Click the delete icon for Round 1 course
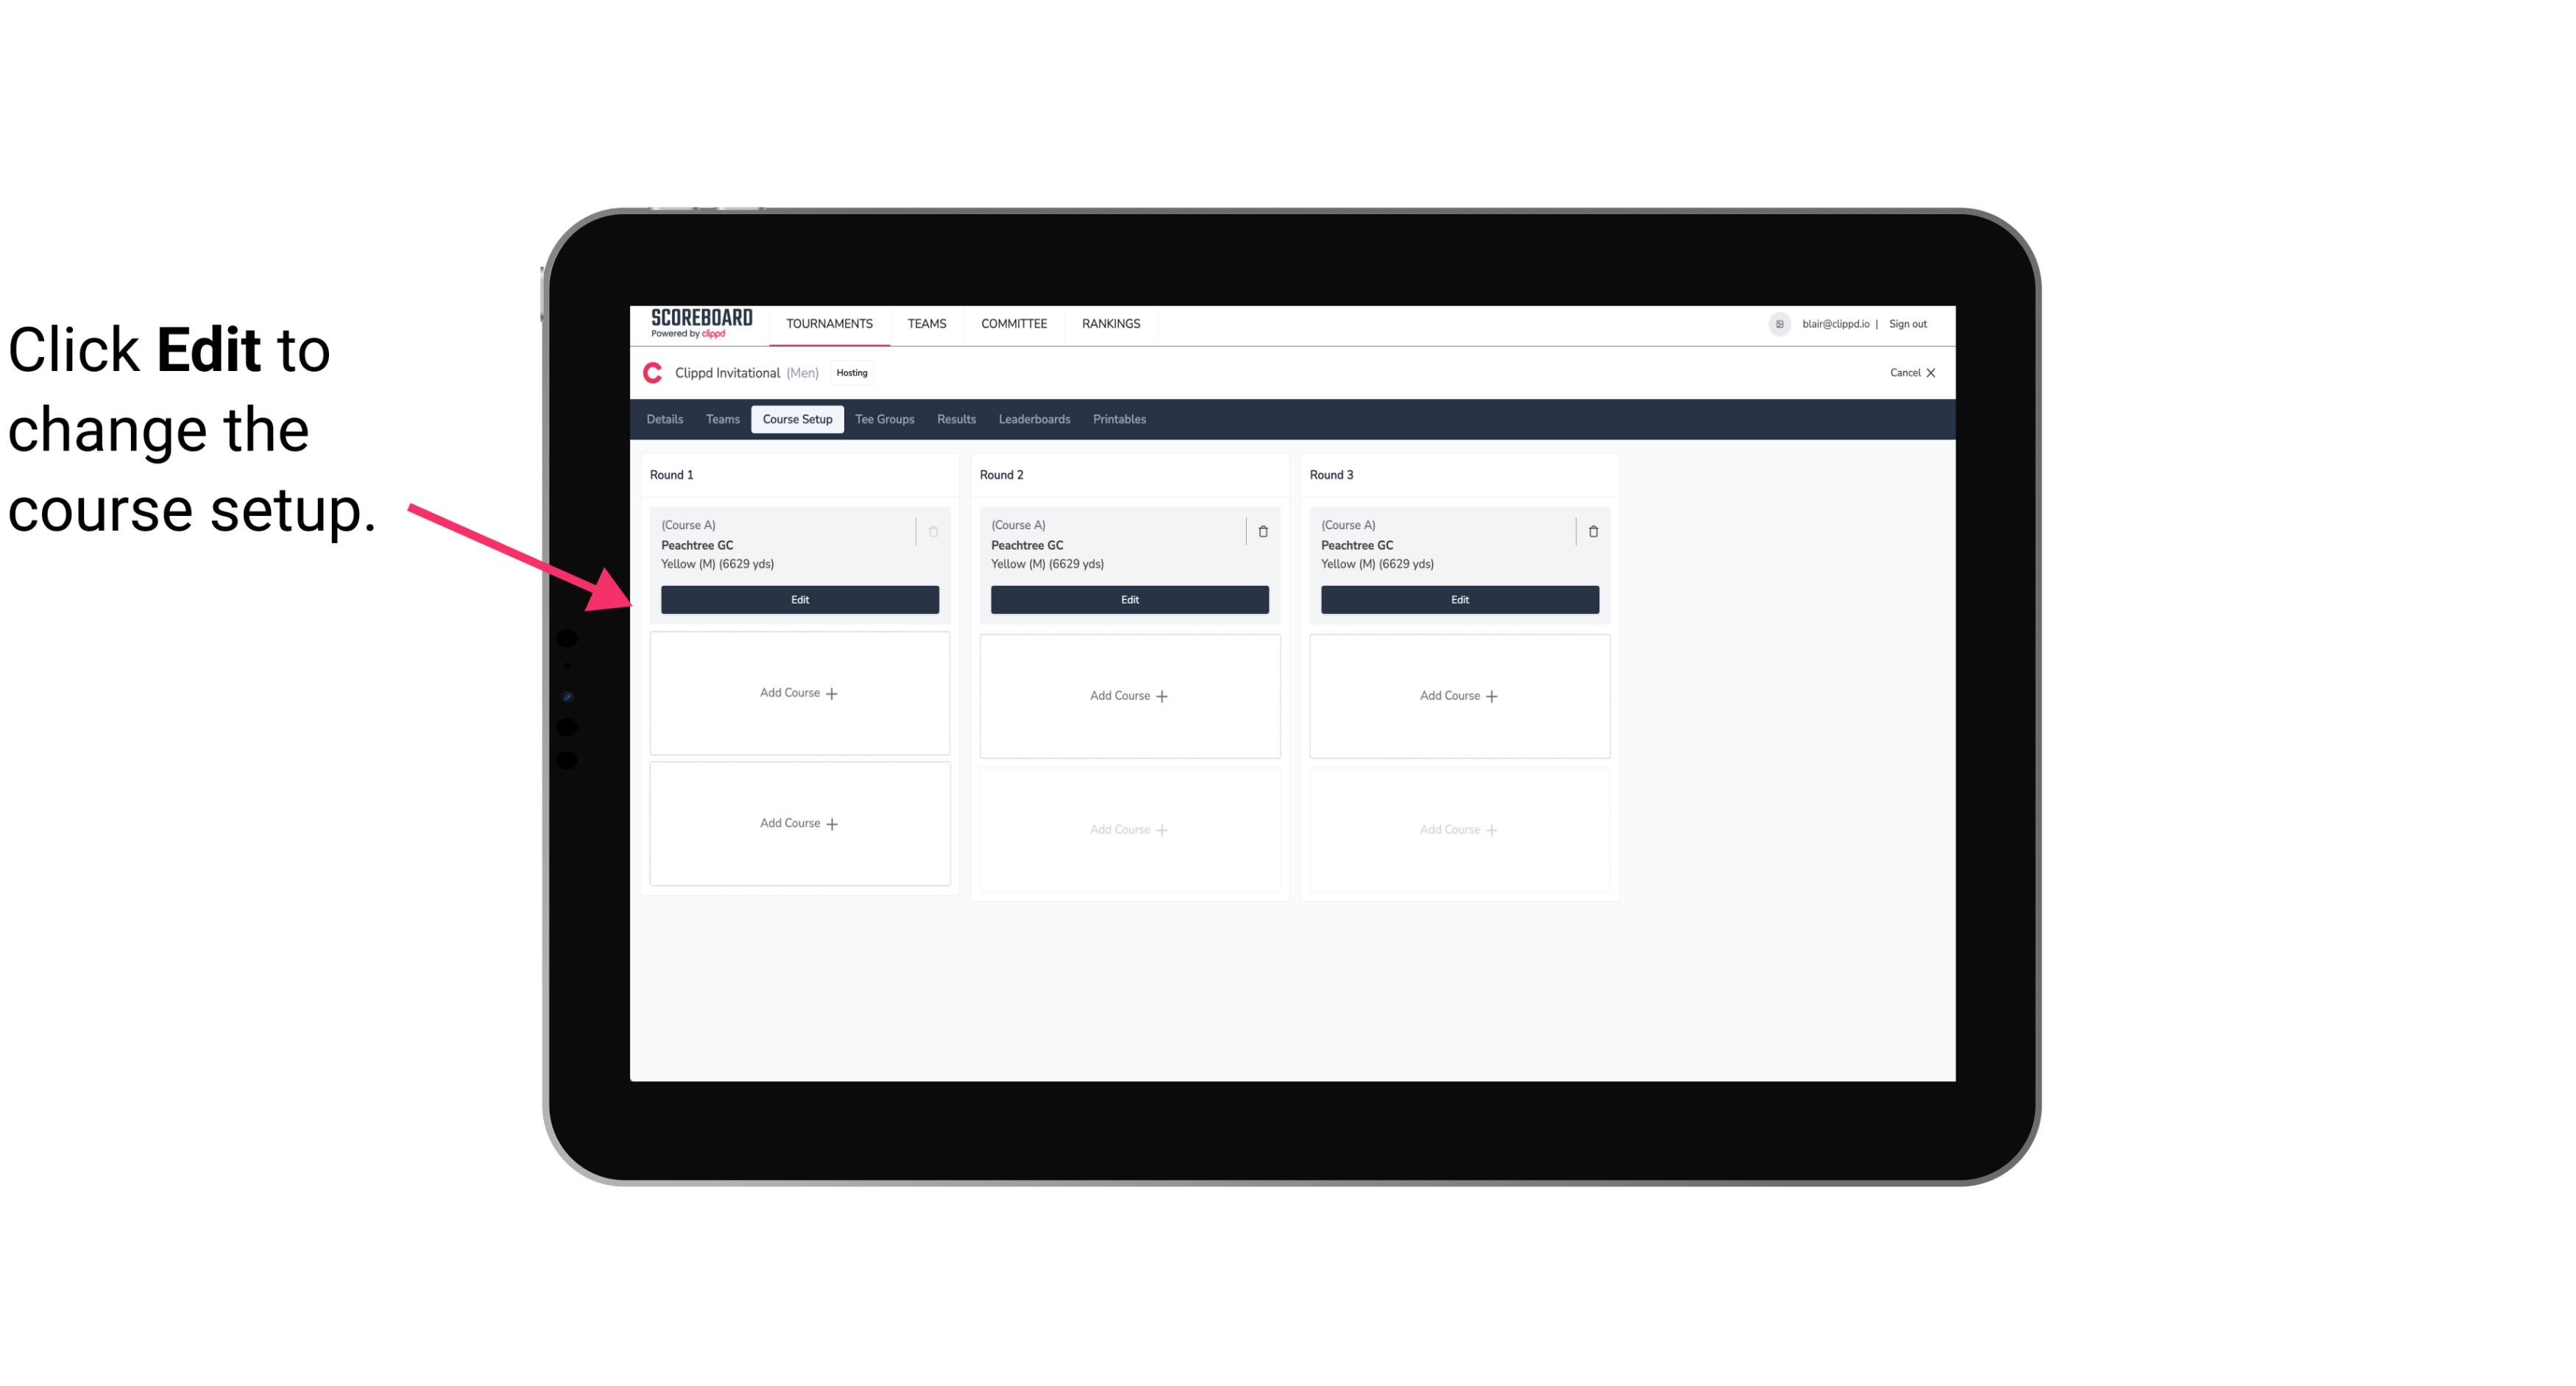2576x1386 pixels. pos(935,529)
